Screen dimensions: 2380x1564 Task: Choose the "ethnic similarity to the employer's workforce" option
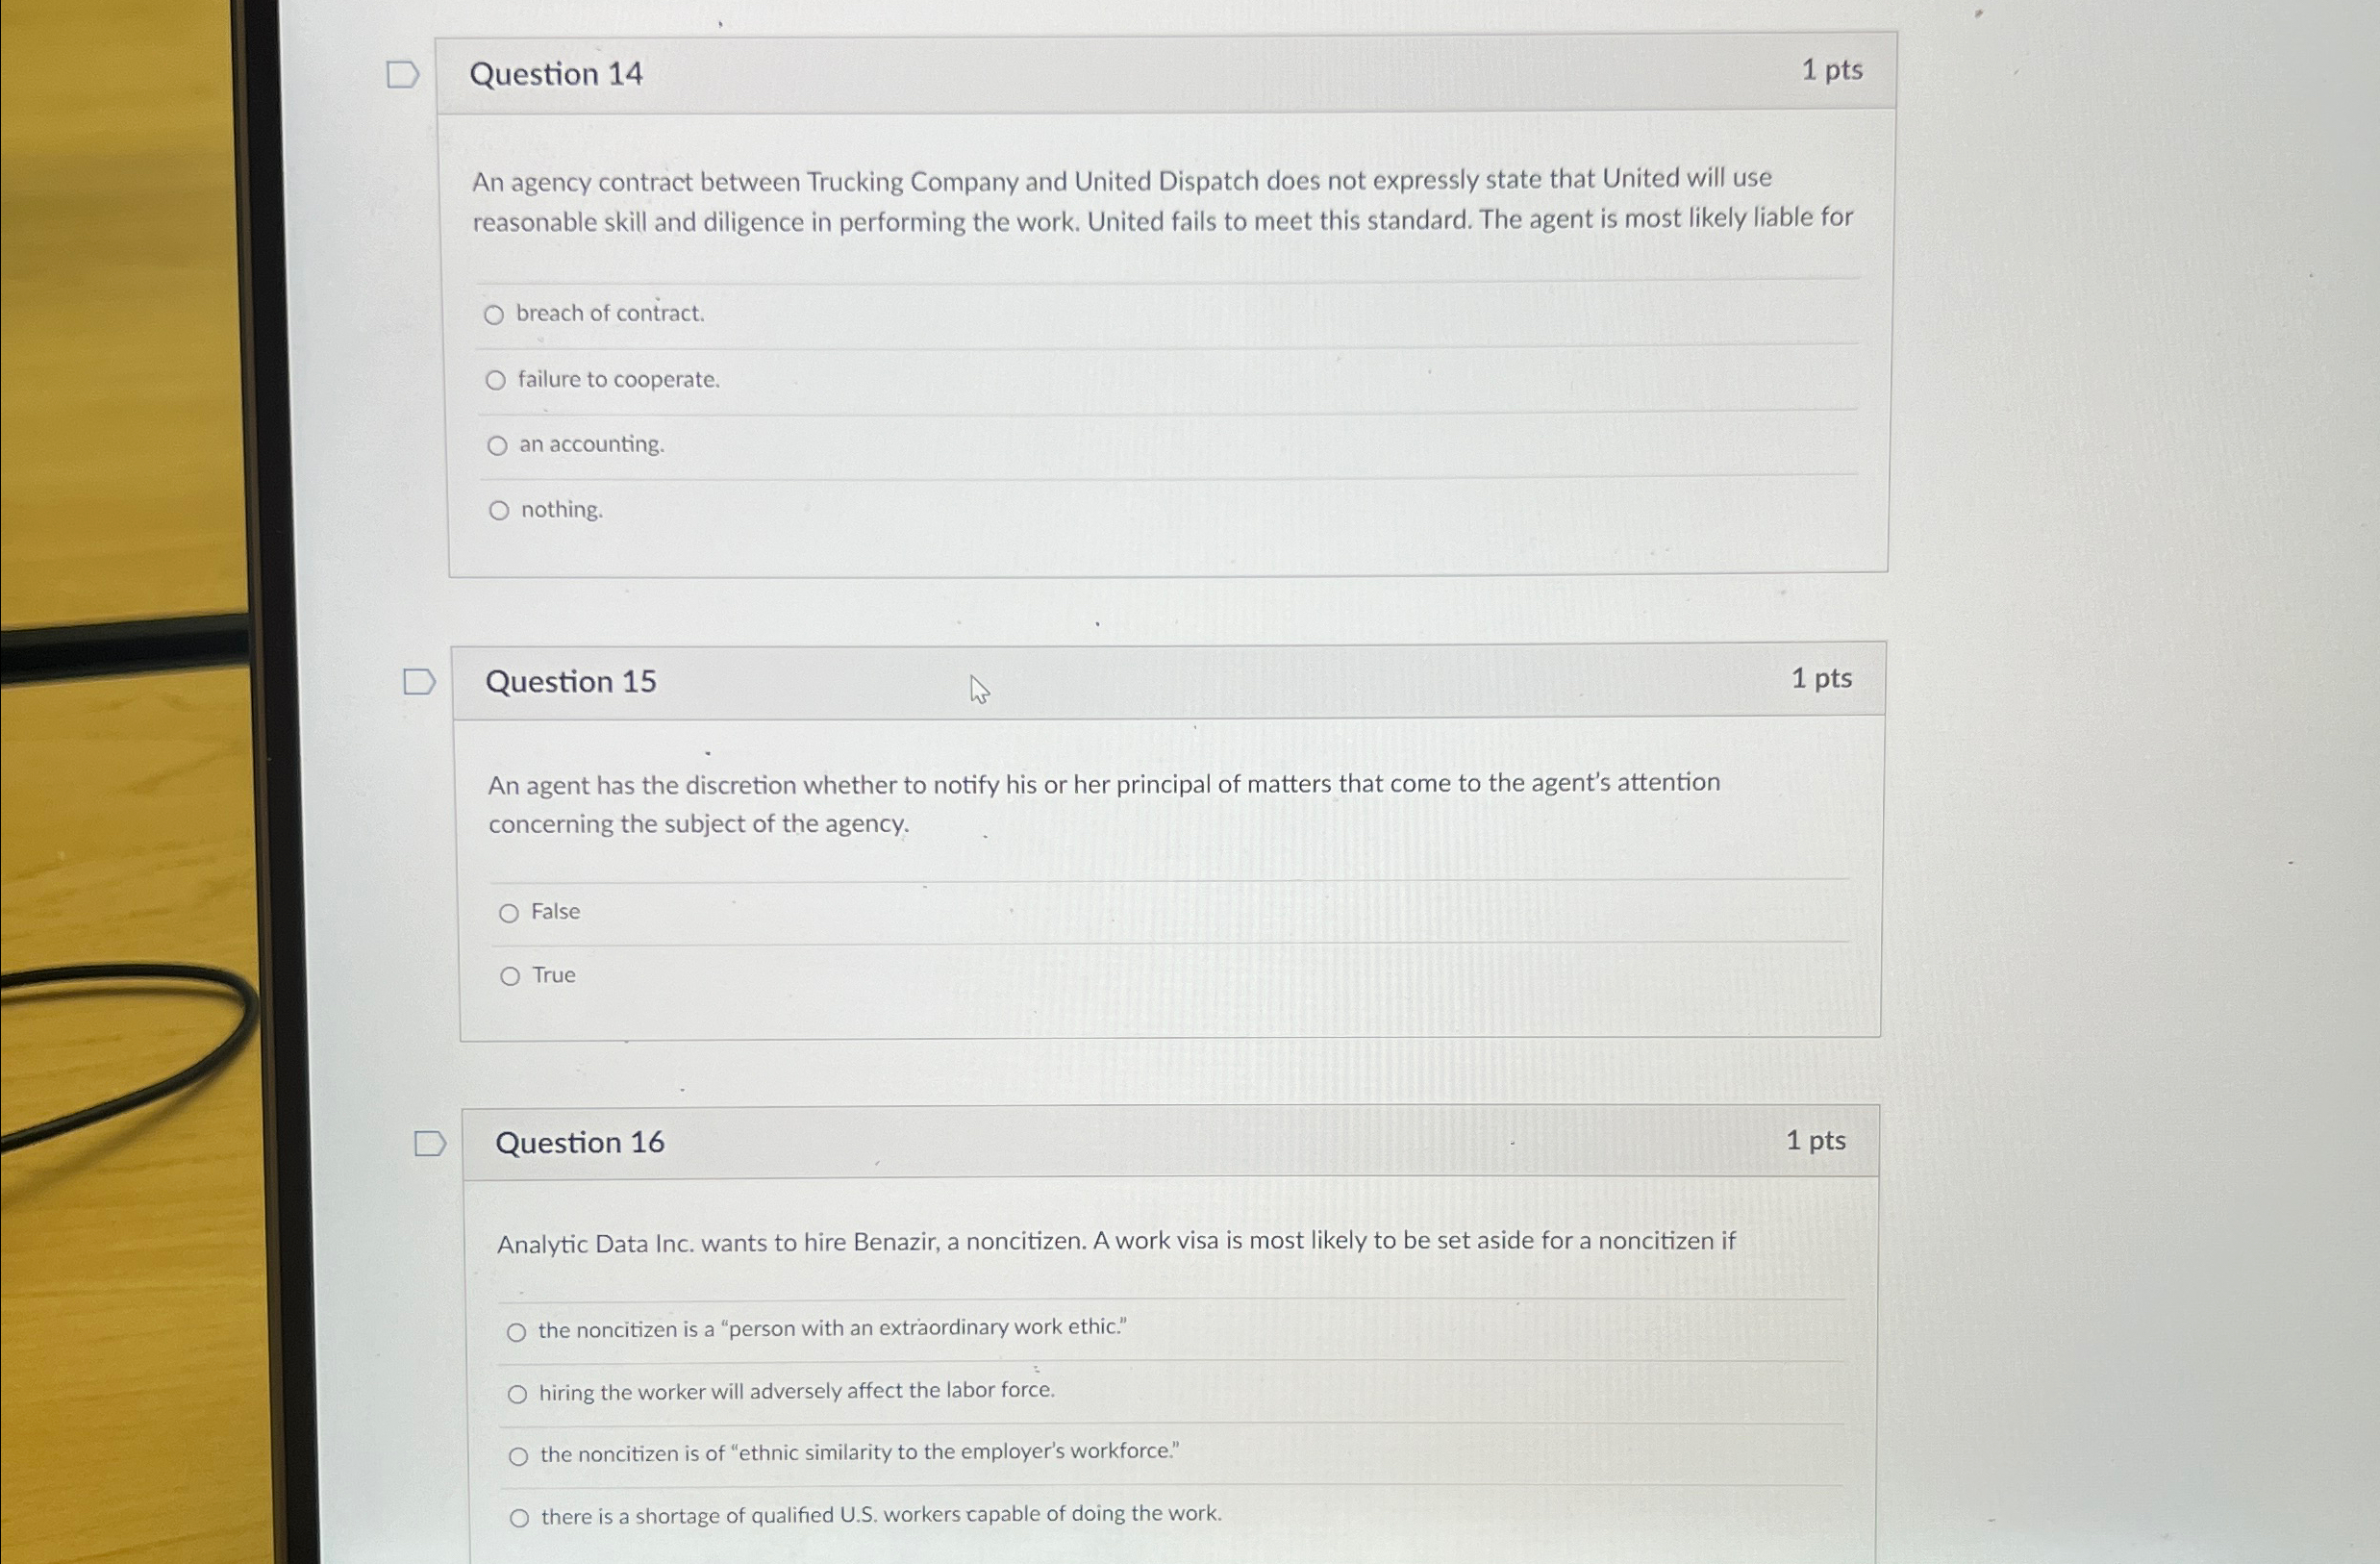coord(519,1455)
